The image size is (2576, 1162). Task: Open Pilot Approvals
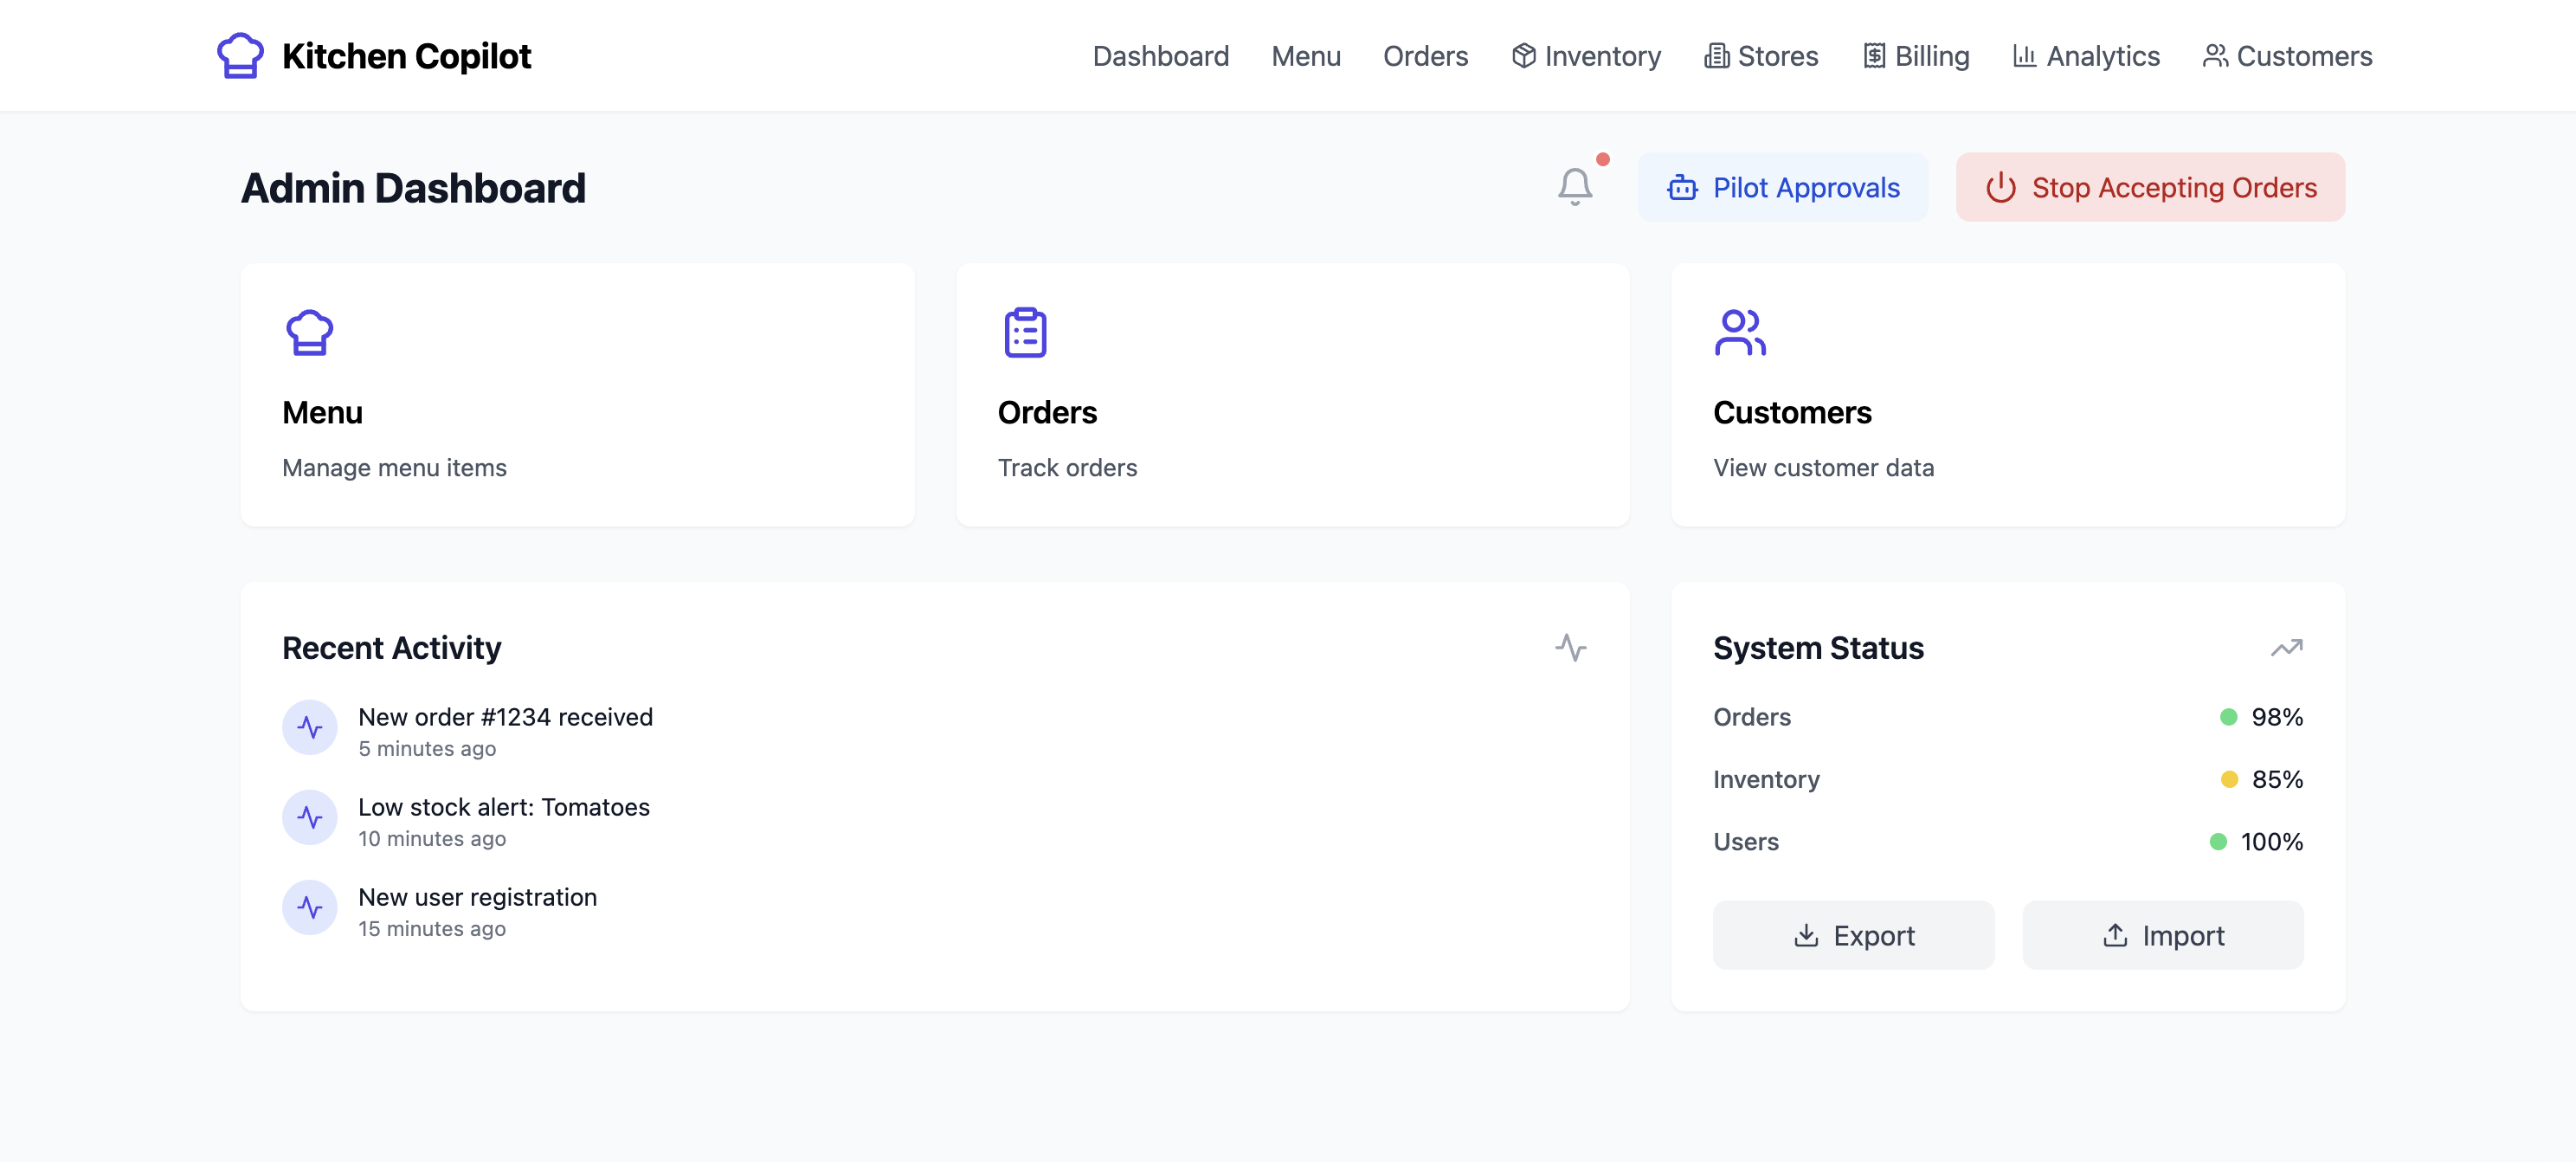1783,187
